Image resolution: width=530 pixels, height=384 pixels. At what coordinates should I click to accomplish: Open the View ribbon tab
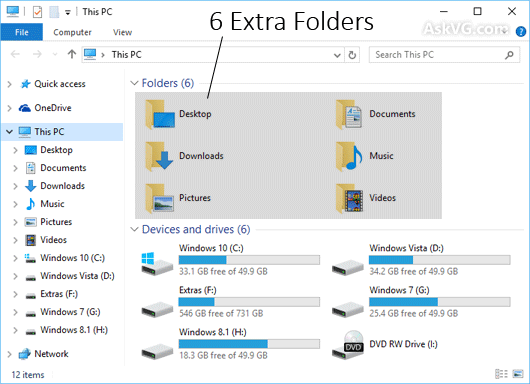click(x=122, y=32)
